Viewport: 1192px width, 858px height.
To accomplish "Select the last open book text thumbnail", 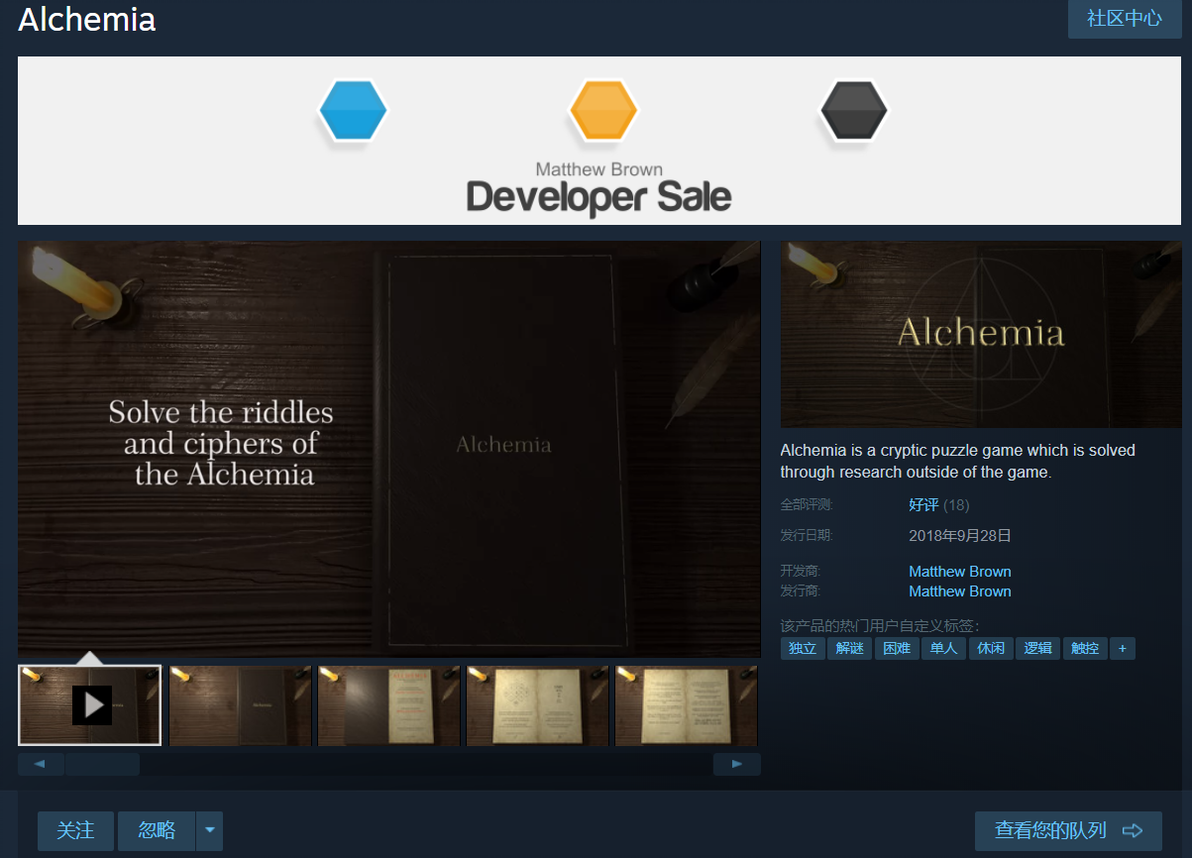I will coord(686,705).
